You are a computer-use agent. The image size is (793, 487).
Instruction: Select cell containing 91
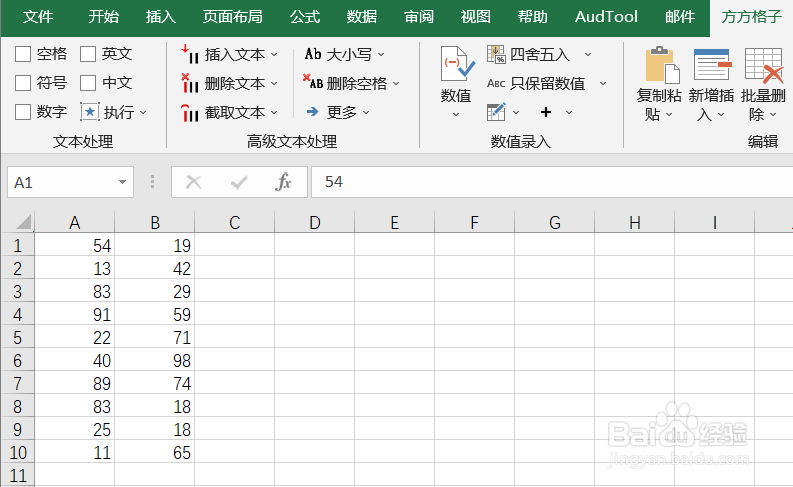coord(75,315)
